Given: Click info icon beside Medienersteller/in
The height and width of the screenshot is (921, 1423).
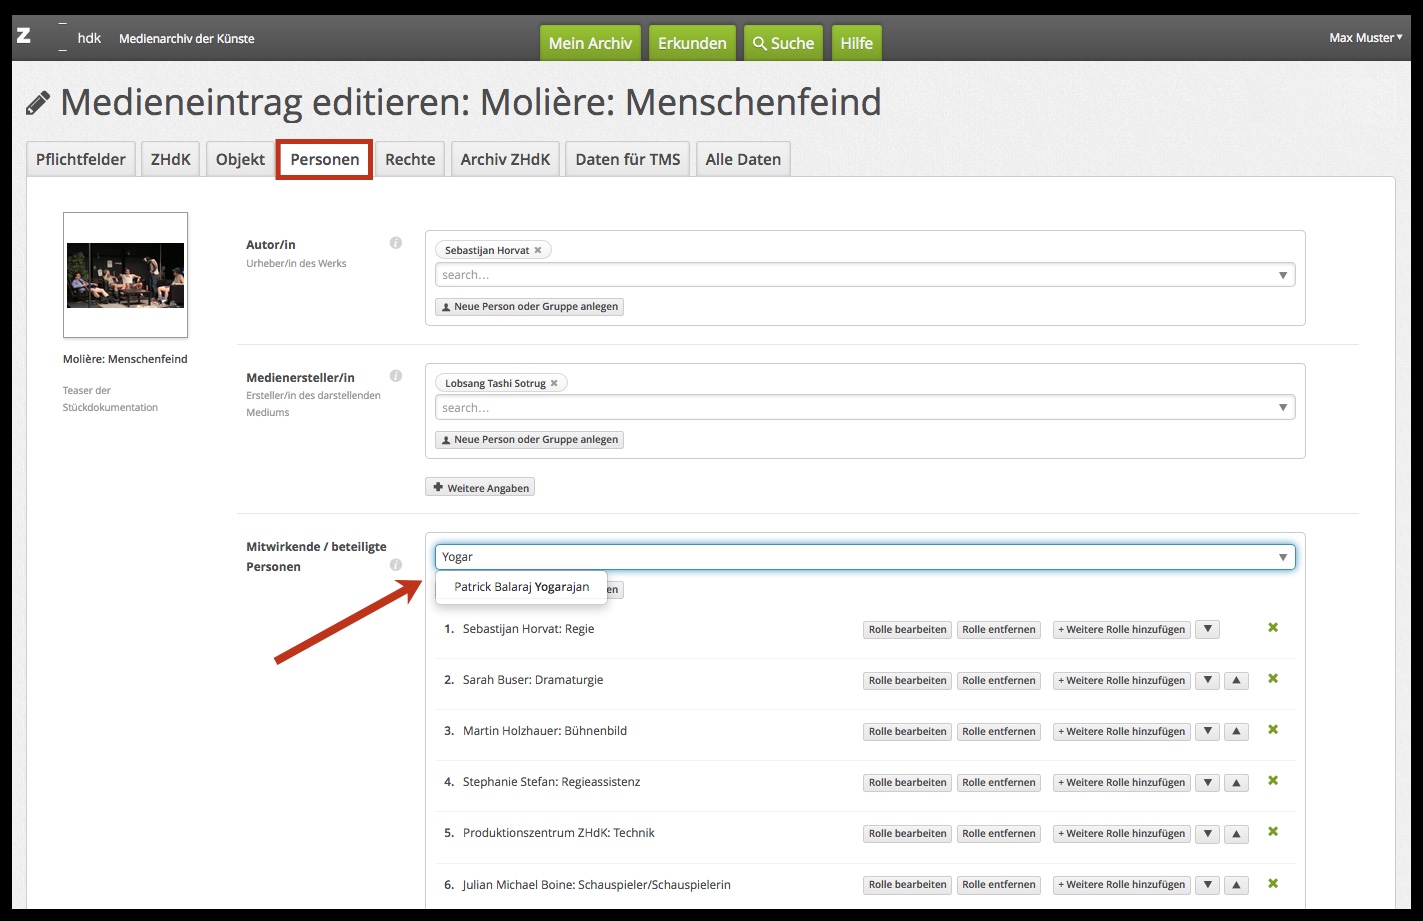Looking at the screenshot, I should (x=396, y=376).
